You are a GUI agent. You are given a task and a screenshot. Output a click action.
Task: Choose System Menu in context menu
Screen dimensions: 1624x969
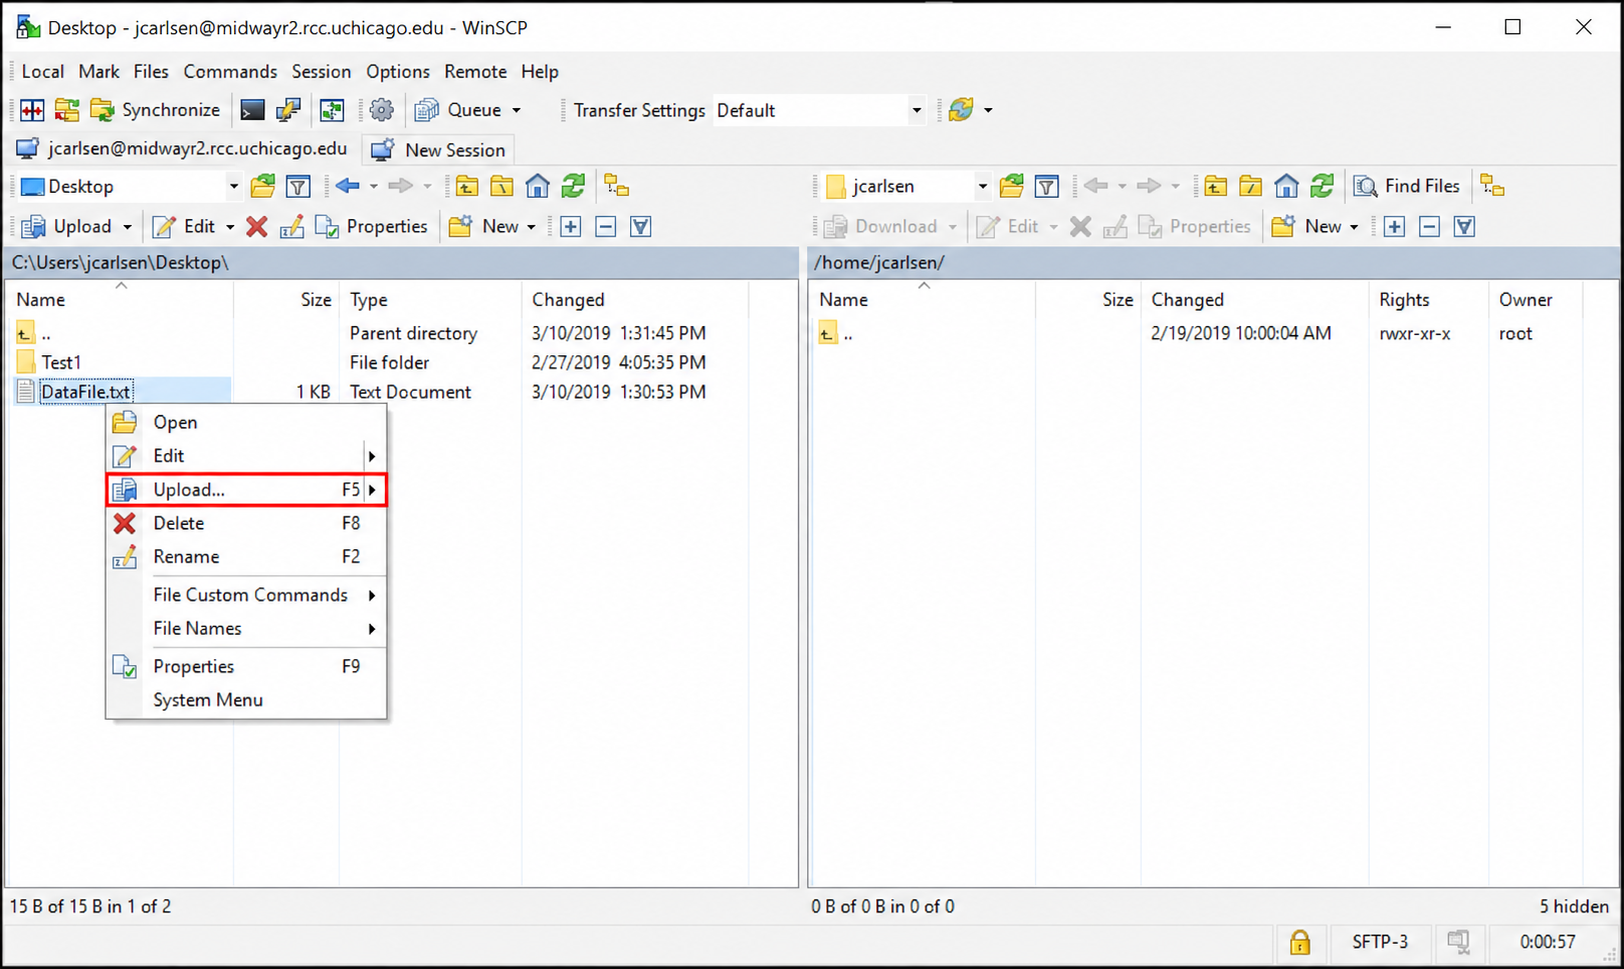click(x=246, y=700)
